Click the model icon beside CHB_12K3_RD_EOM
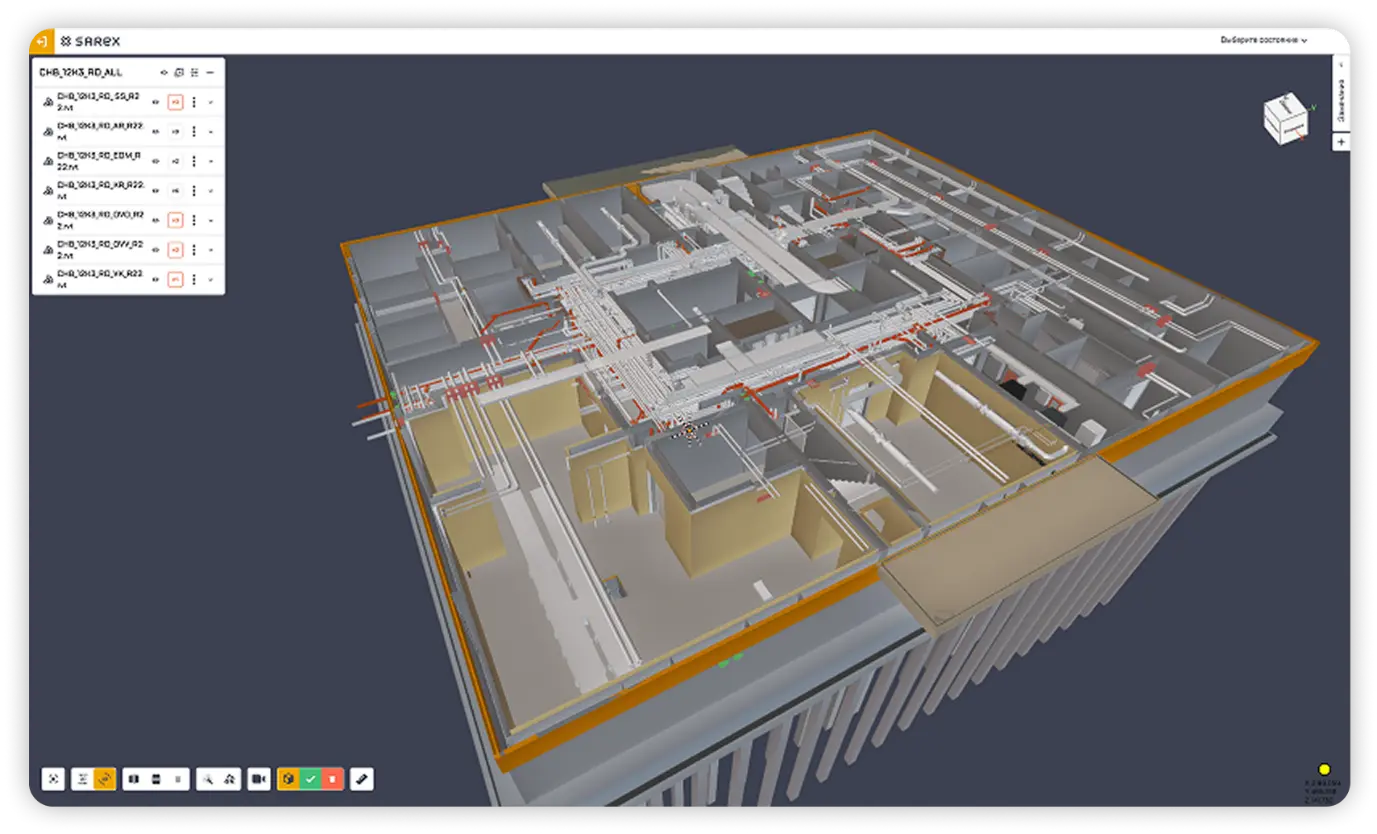Screen dimensions: 1377x834 pyautogui.click(x=47, y=161)
